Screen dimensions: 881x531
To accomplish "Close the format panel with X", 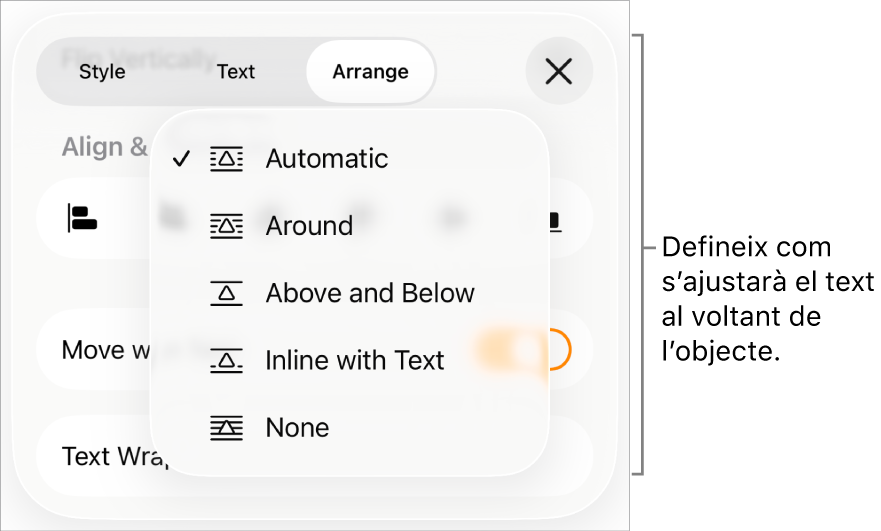I will click(x=558, y=71).
